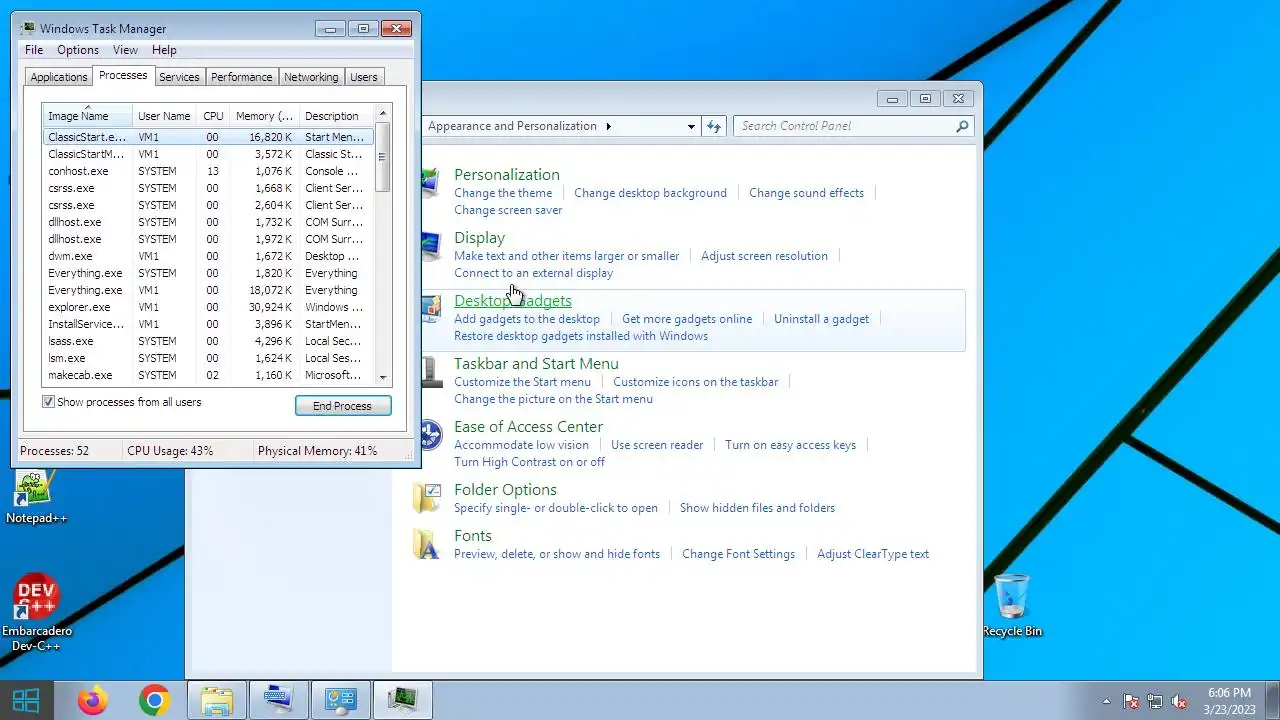The width and height of the screenshot is (1280, 720).
Task: Click Show hidden files and folders
Action: (757, 508)
